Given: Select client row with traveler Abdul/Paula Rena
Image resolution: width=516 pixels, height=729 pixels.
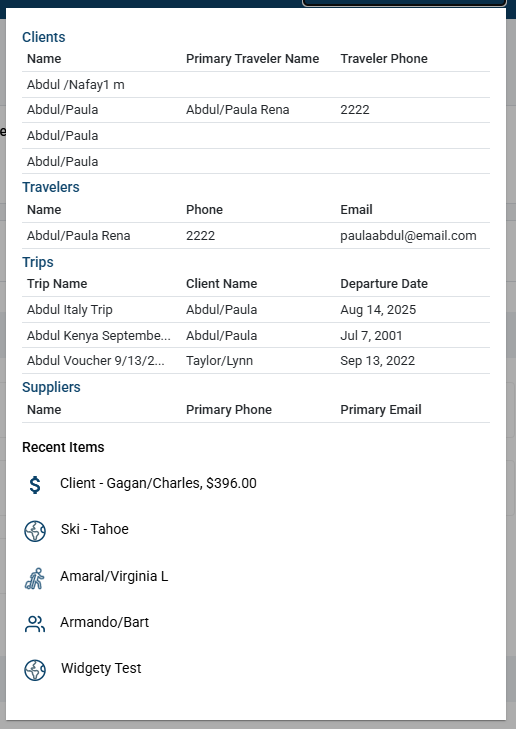Looking at the screenshot, I should (x=256, y=110).
